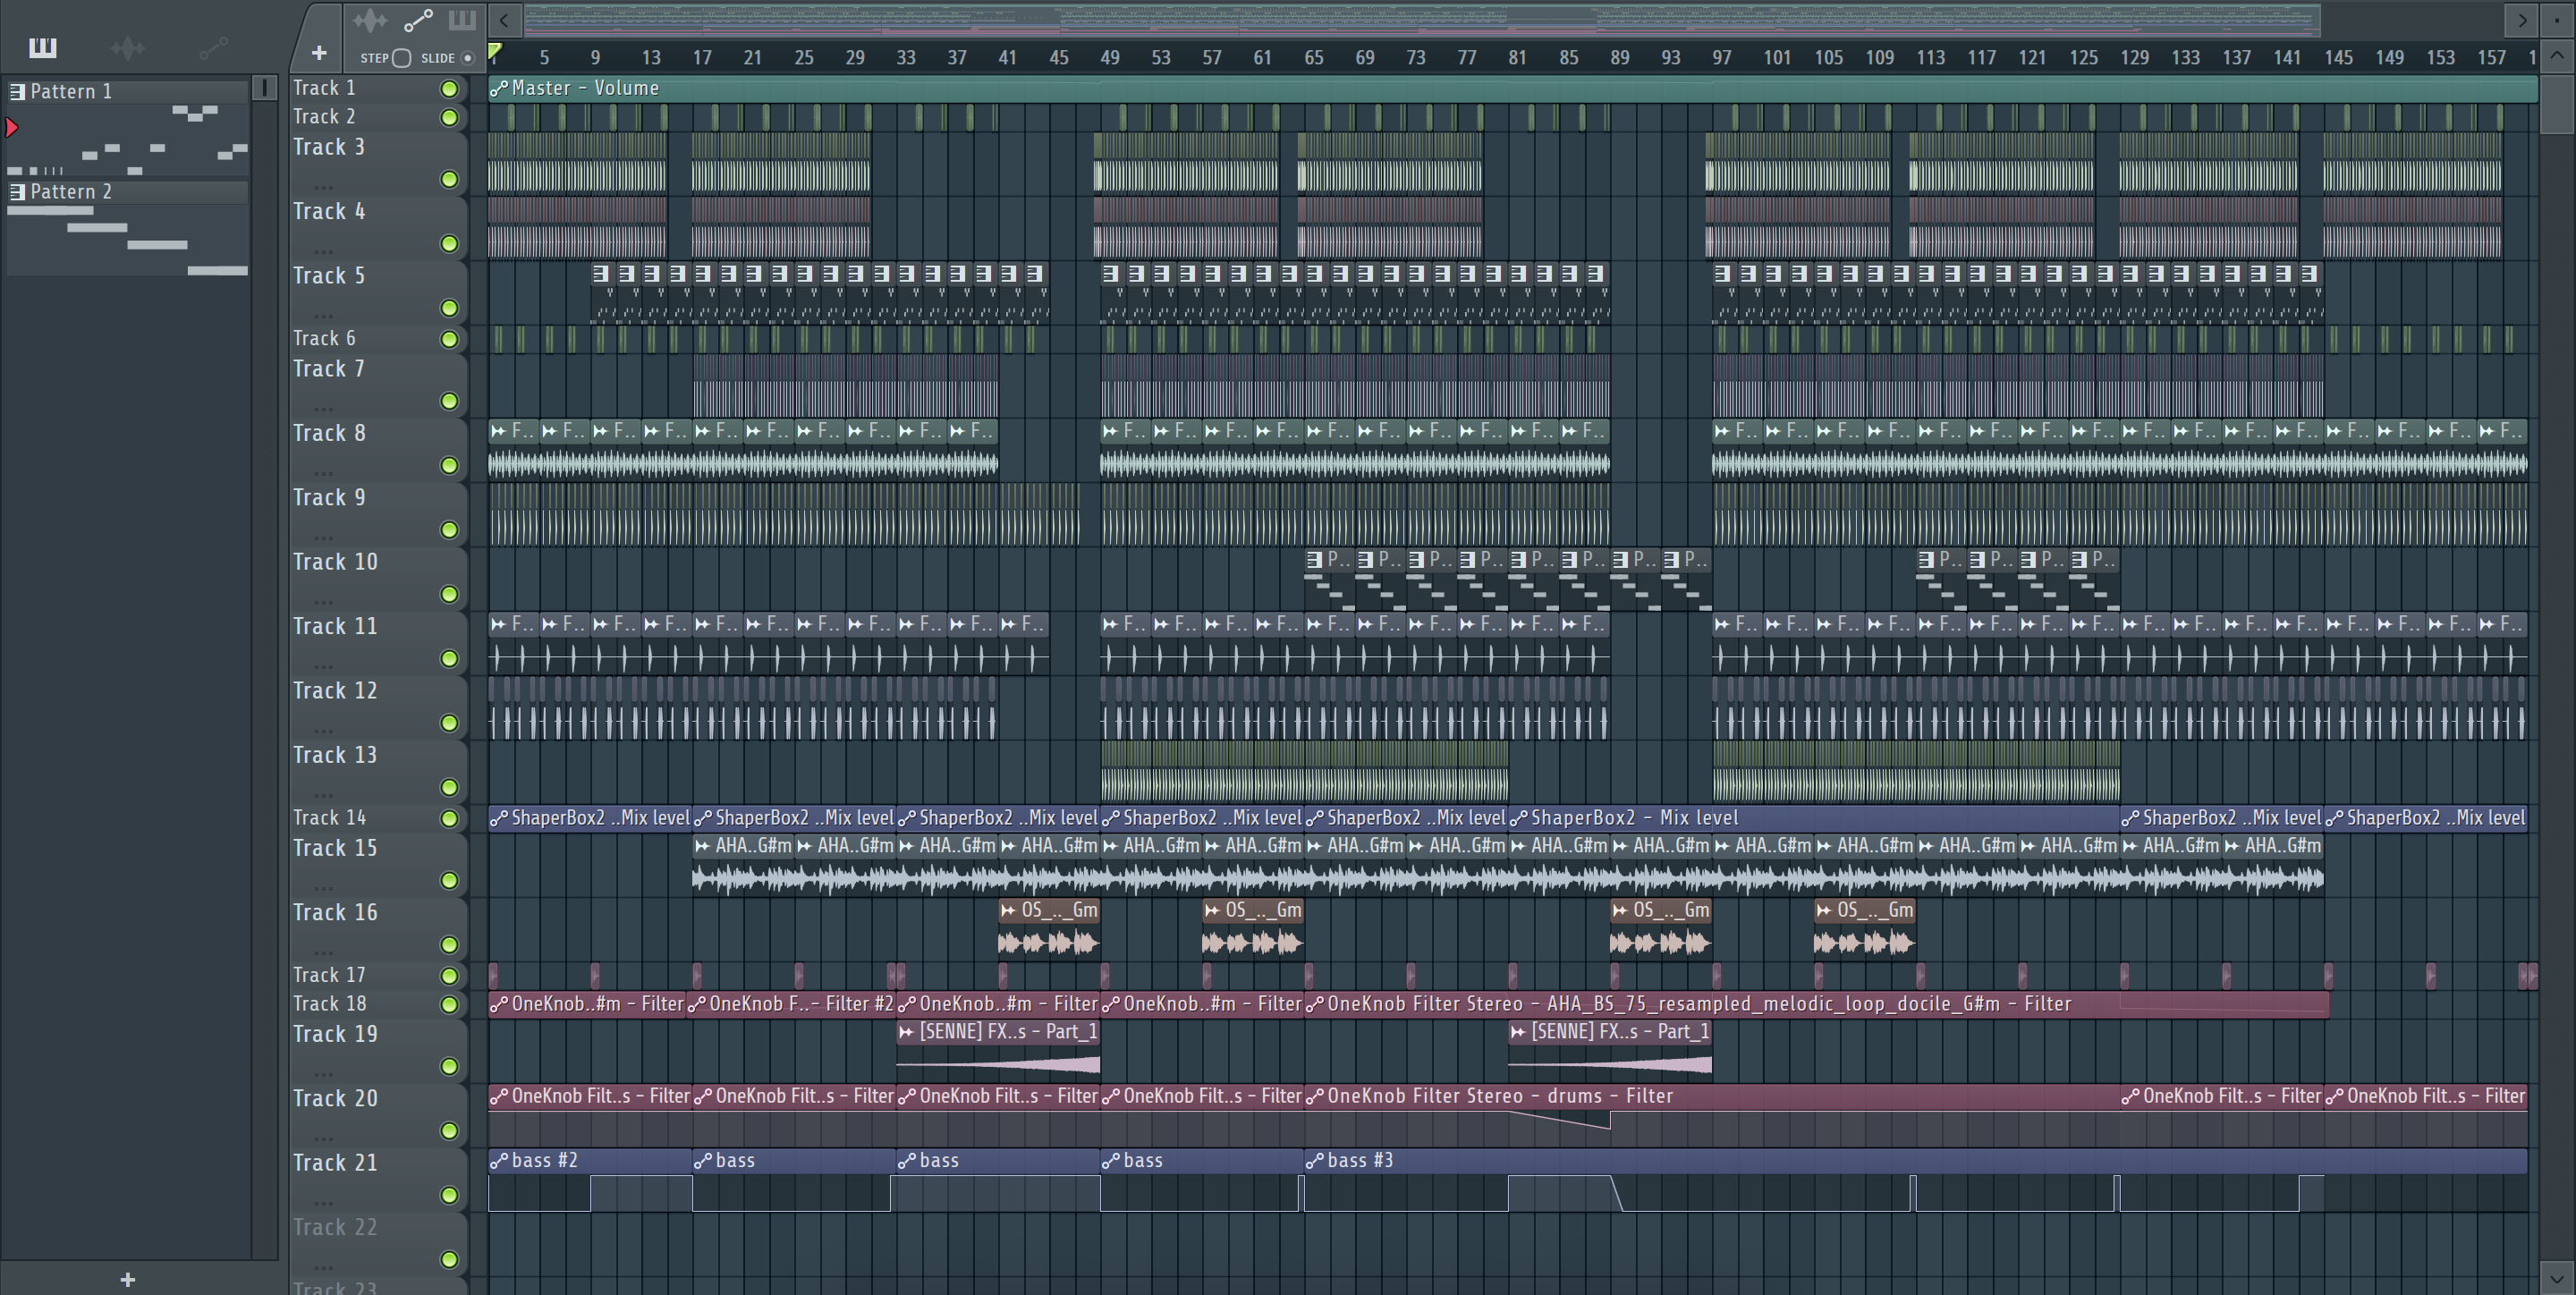The image size is (2576, 1295).
Task: Mute Track 13 using its green light
Action: click(450, 788)
